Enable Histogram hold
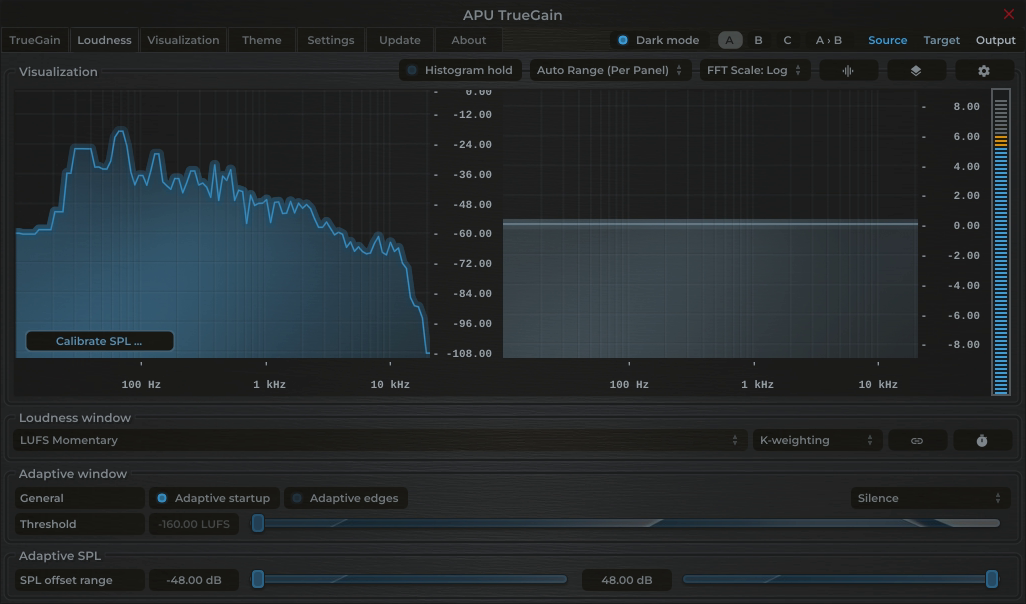The width and height of the screenshot is (1026, 604). click(459, 70)
